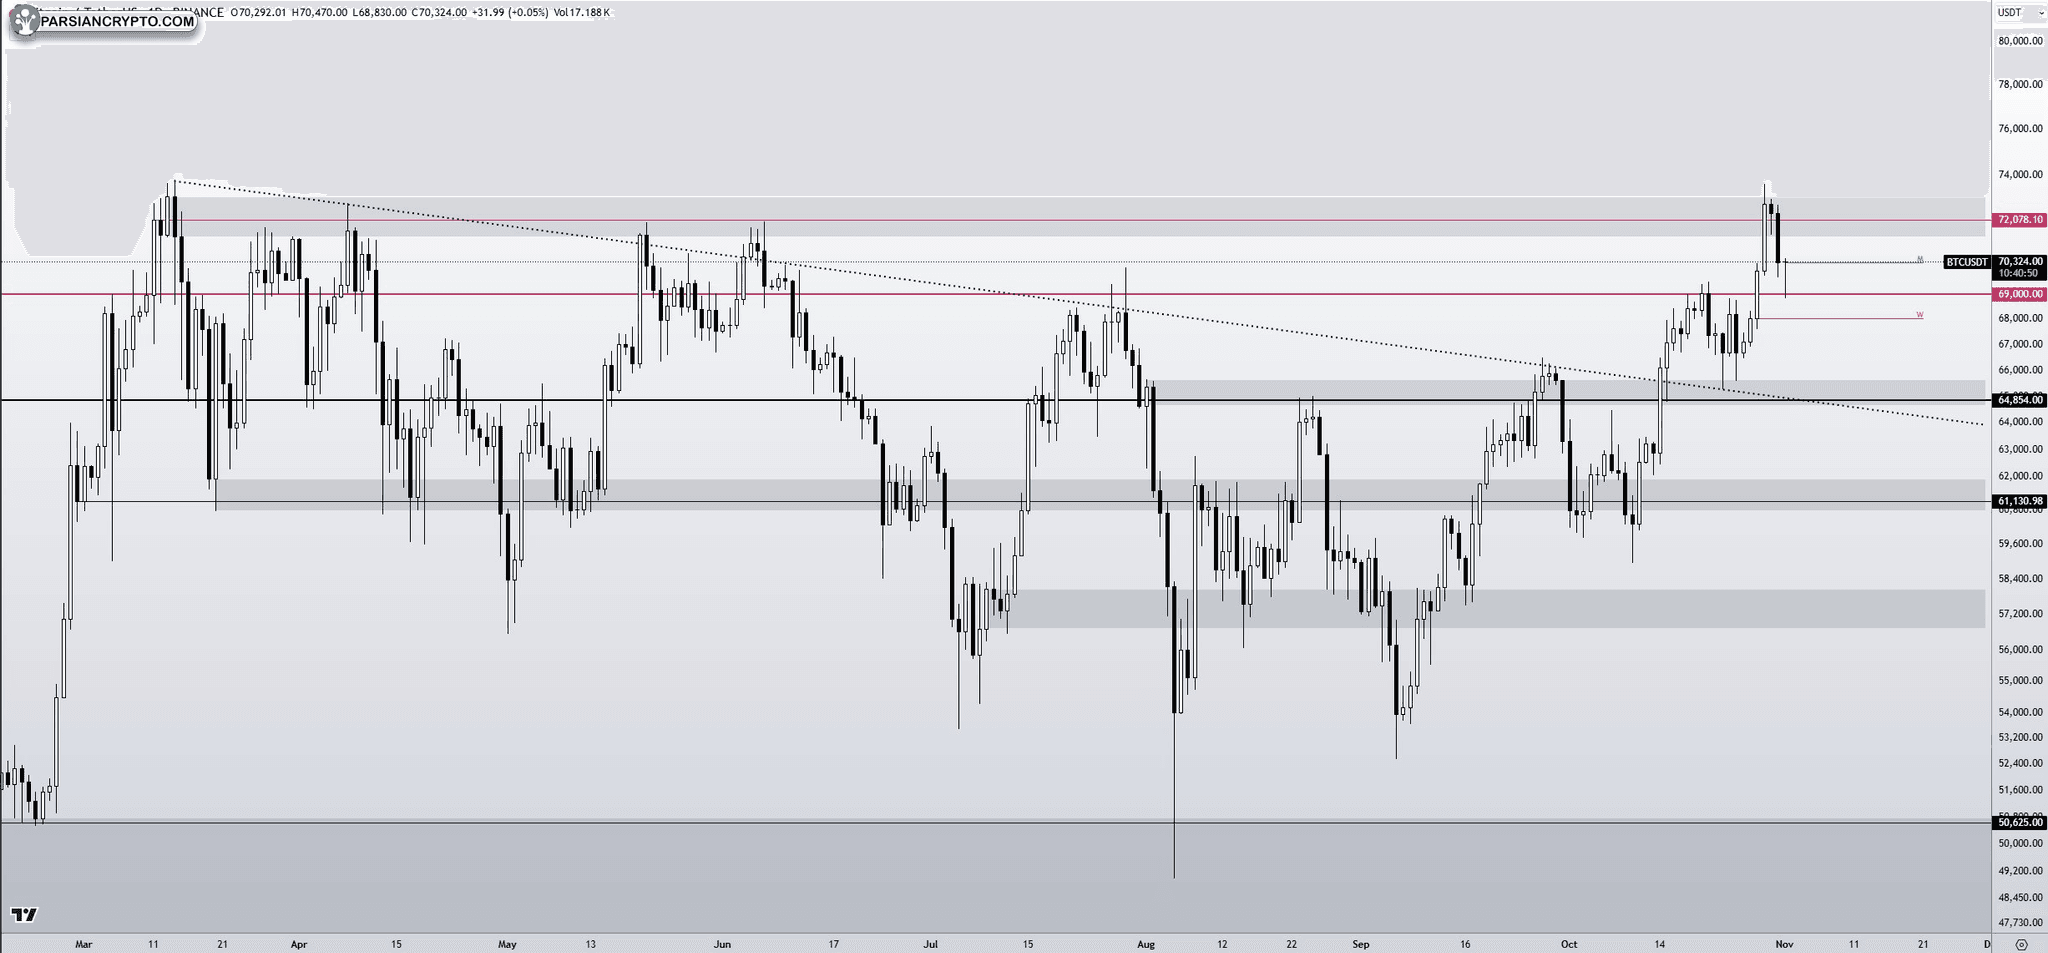
Task: Click the Aug label on time axis
Action: (x=1146, y=944)
